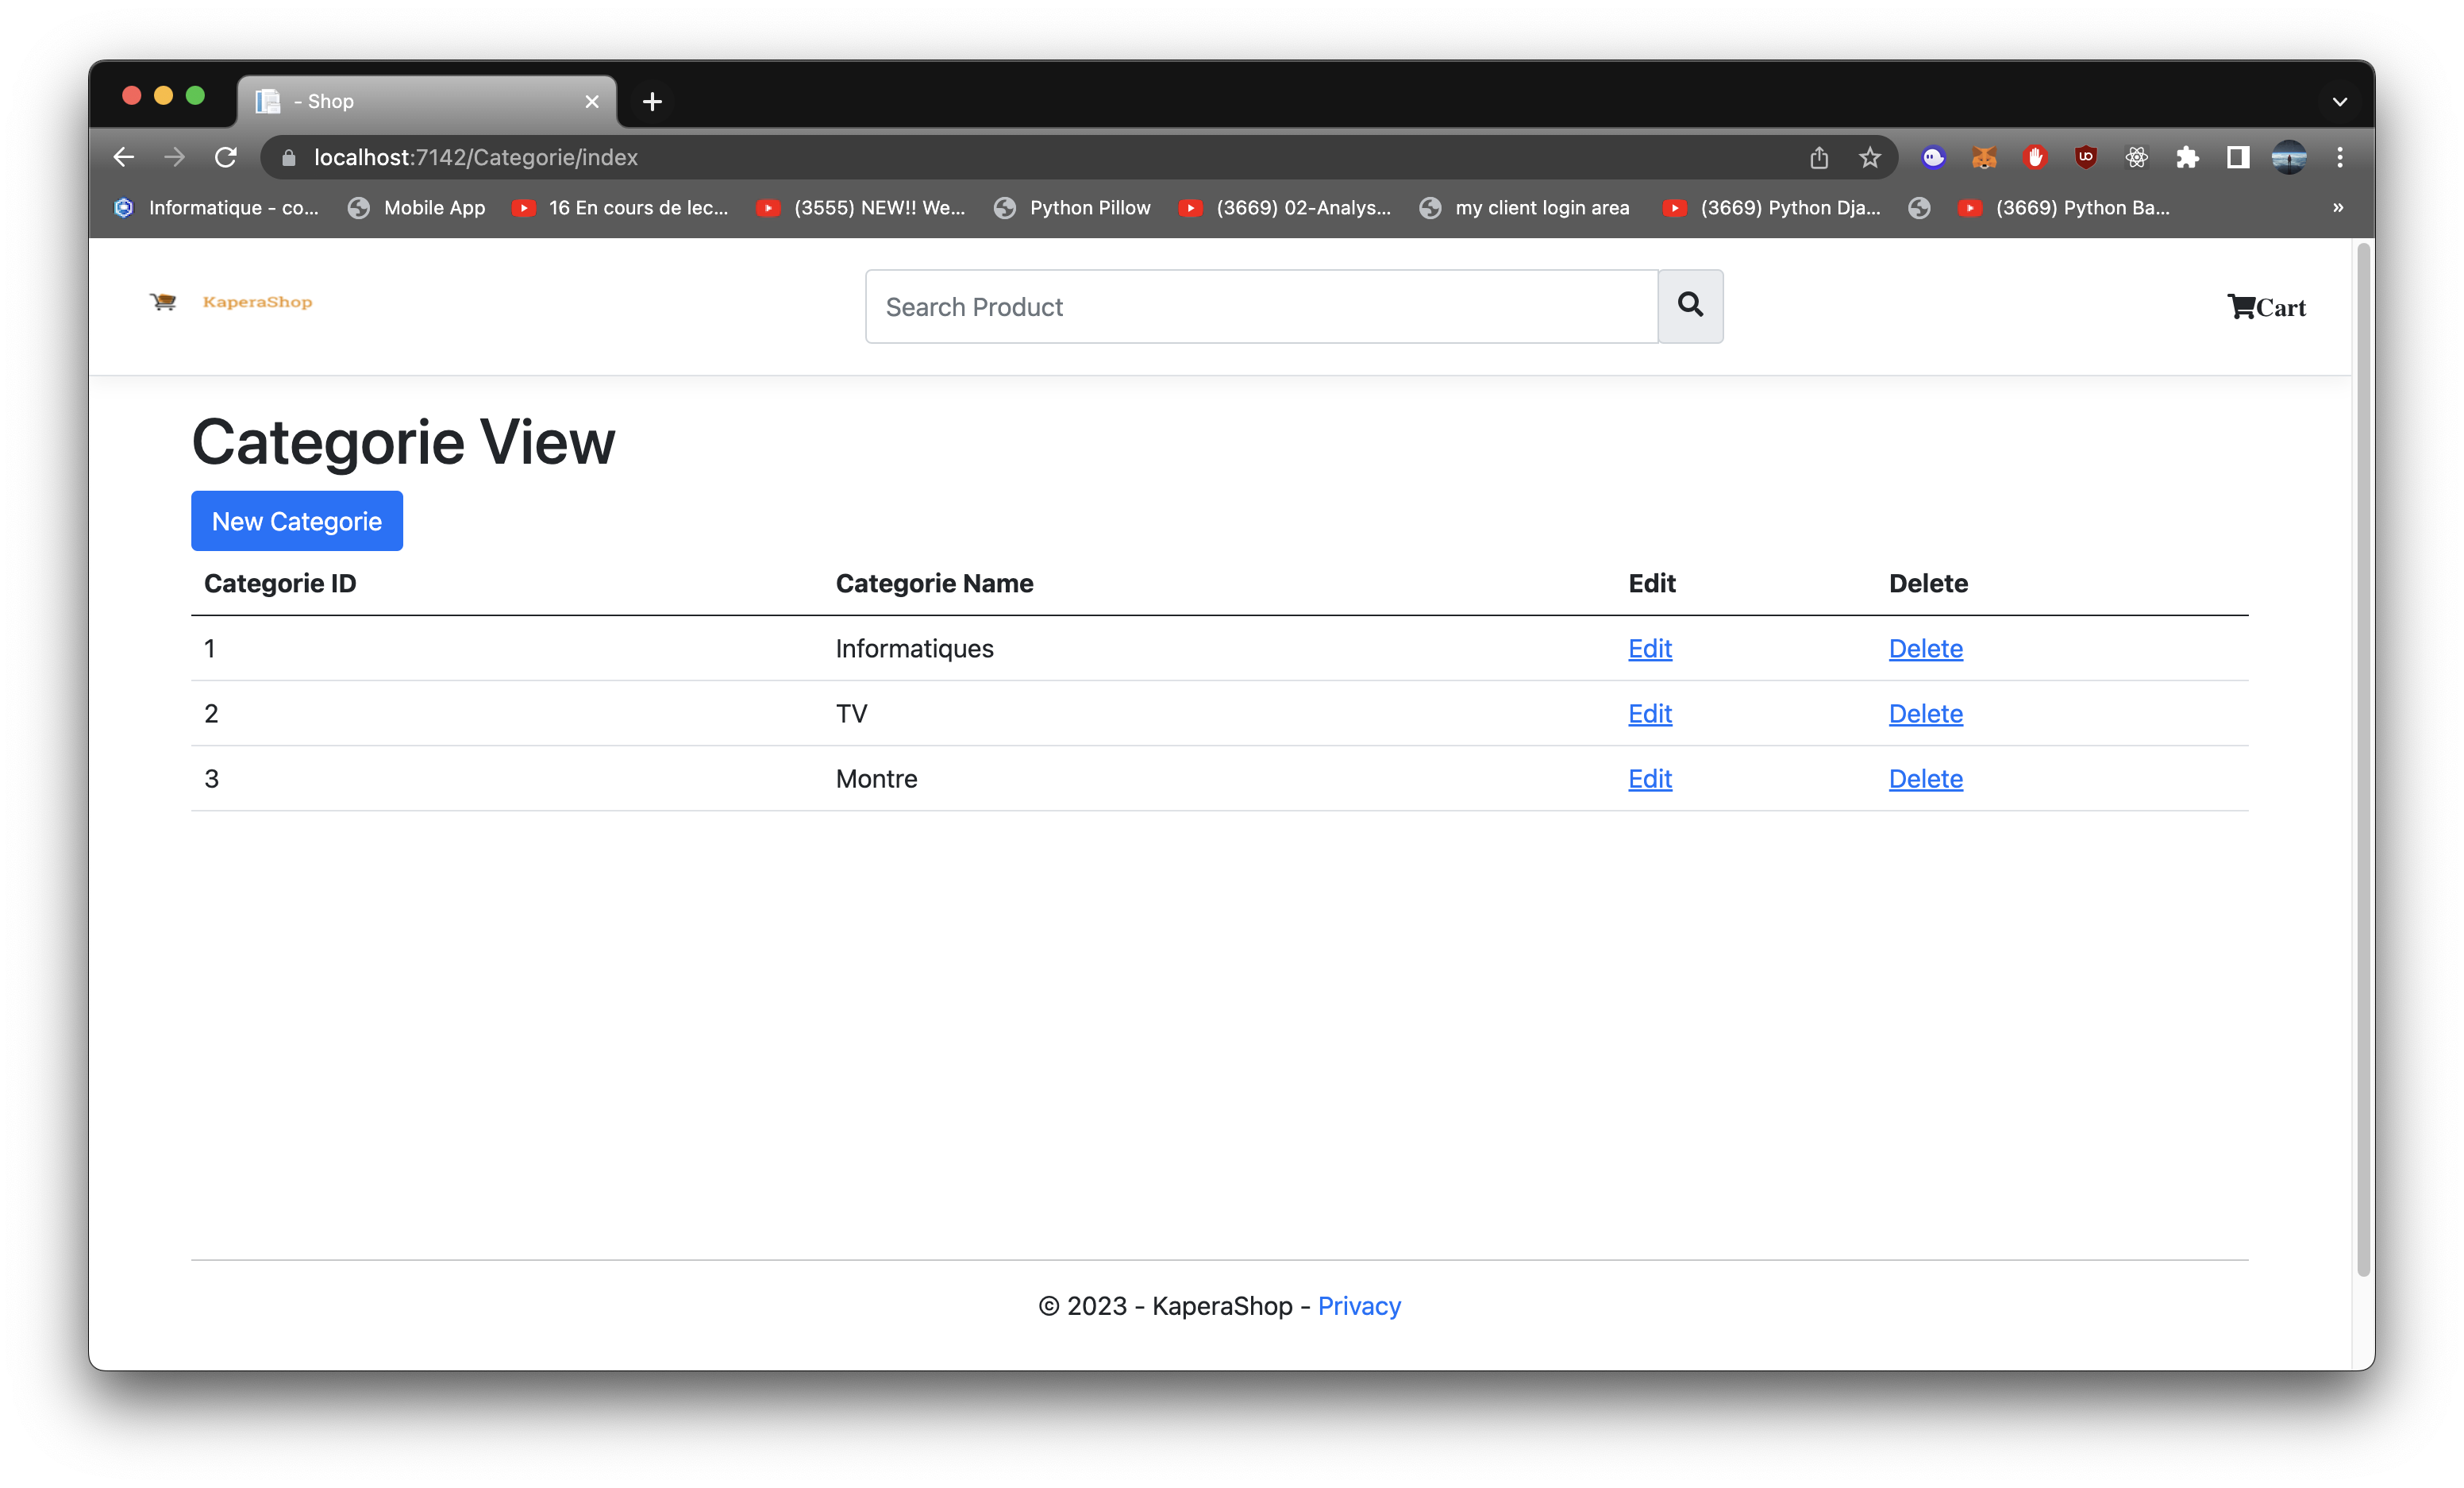The image size is (2464, 1488).
Task: Click New Categorie button
Action: tap(296, 521)
